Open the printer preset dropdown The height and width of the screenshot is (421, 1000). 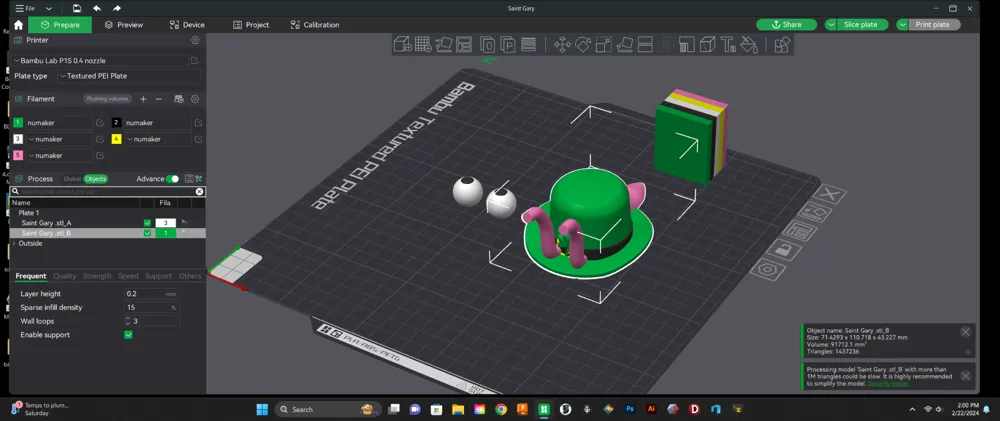[100, 61]
